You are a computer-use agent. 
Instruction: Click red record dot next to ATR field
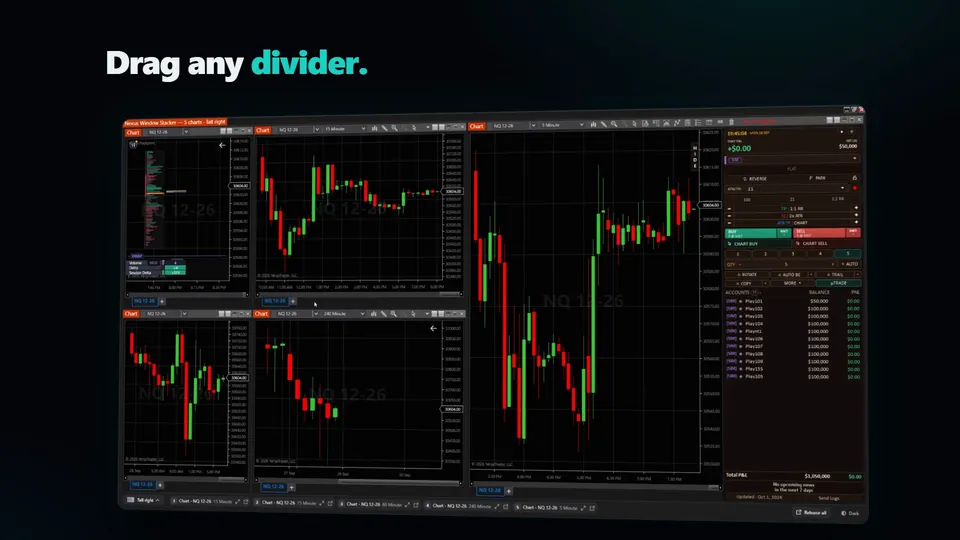tap(855, 189)
